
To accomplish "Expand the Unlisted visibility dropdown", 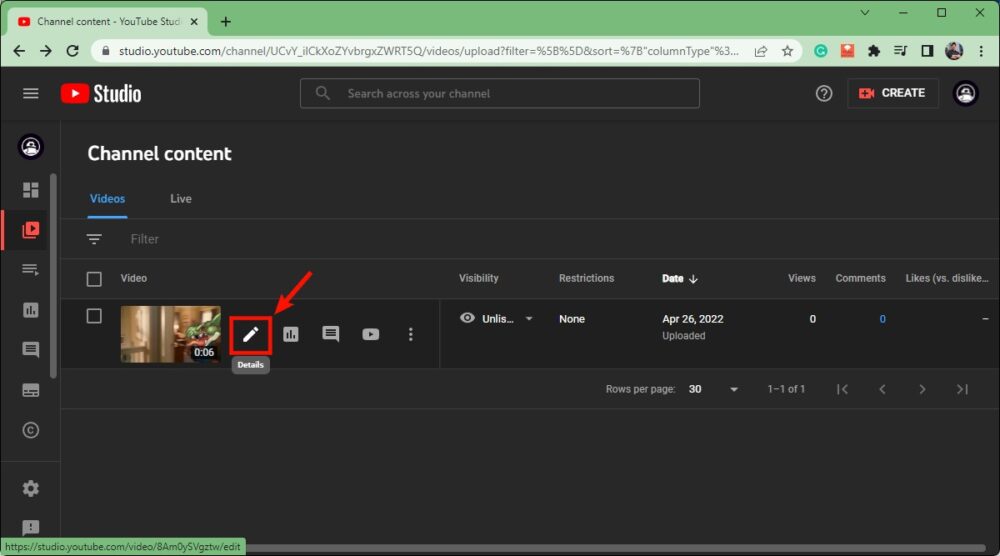I will [529, 319].
